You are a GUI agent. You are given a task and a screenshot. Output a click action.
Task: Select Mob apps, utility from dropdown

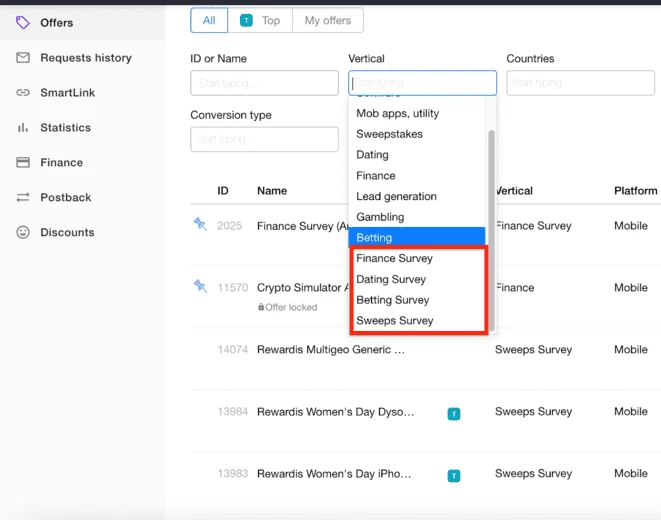click(x=416, y=113)
